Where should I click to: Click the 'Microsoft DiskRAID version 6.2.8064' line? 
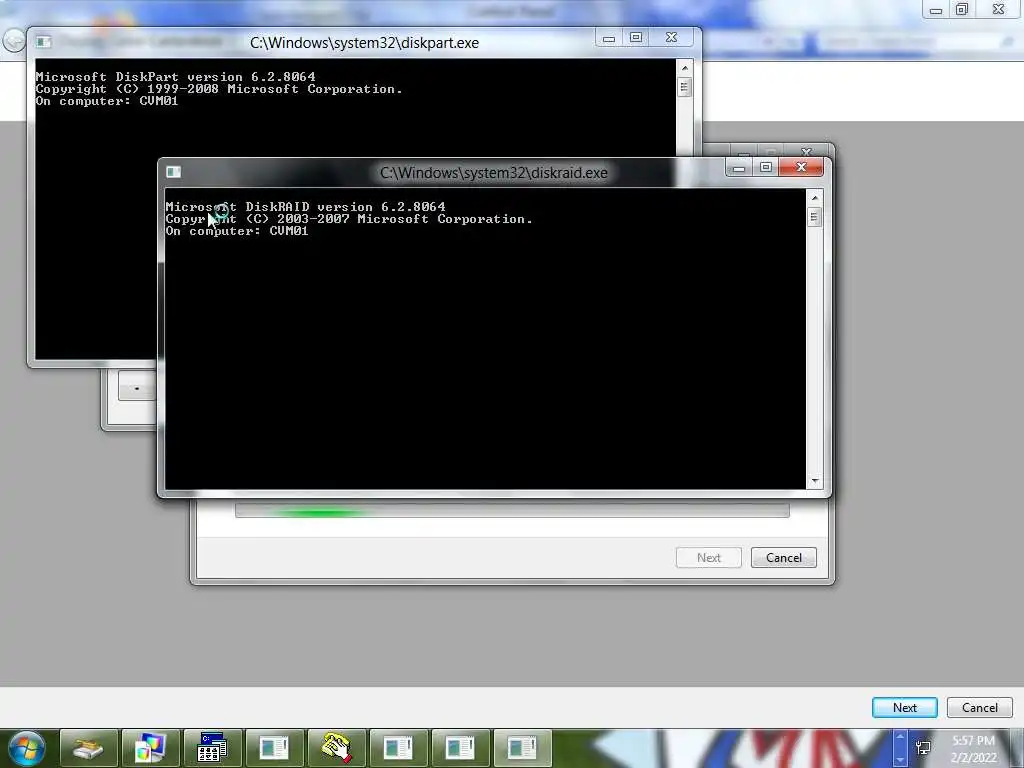(x=305, y=207)
